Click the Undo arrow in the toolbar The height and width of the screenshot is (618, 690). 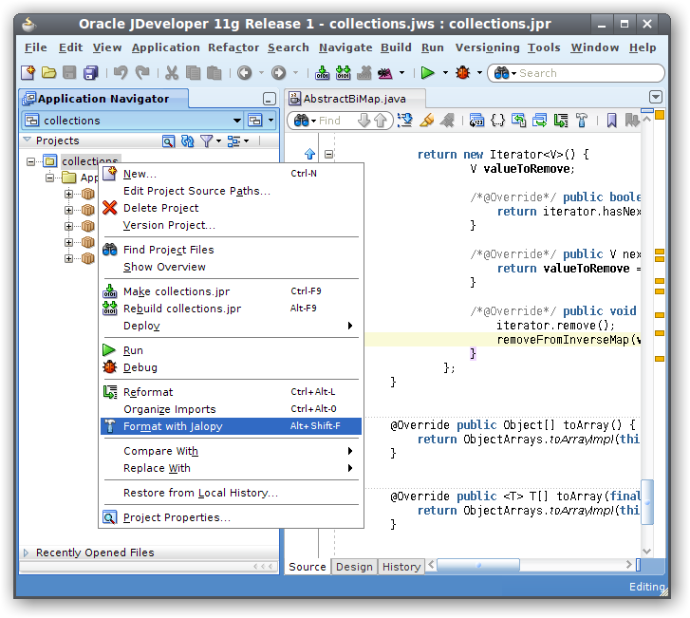pyautogui.click(x=120, y=73)
